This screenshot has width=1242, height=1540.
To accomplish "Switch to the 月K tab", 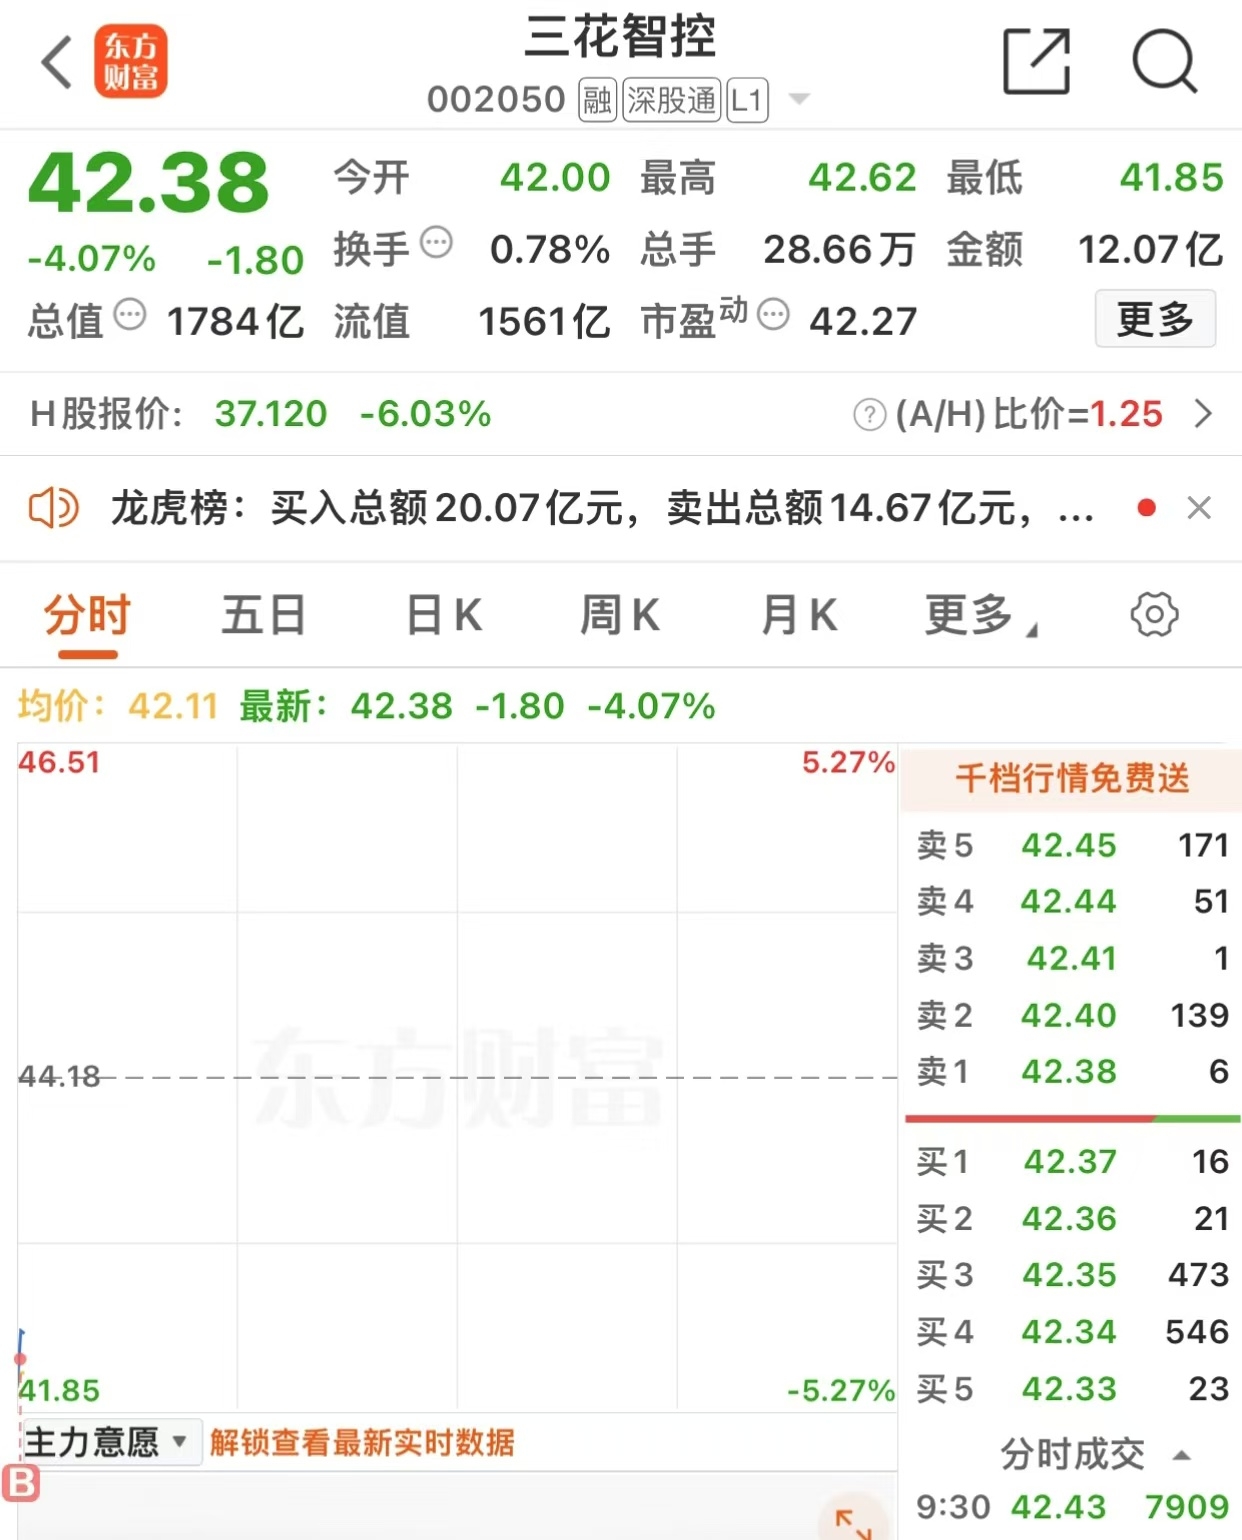I will pyautogui.click(x=799, y=615).
